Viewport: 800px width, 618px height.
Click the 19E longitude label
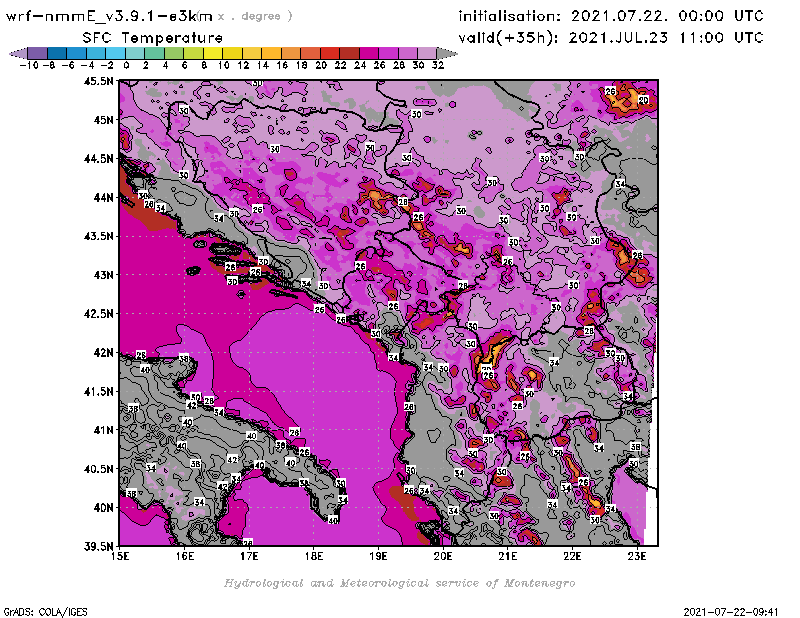tap(379, 556)
